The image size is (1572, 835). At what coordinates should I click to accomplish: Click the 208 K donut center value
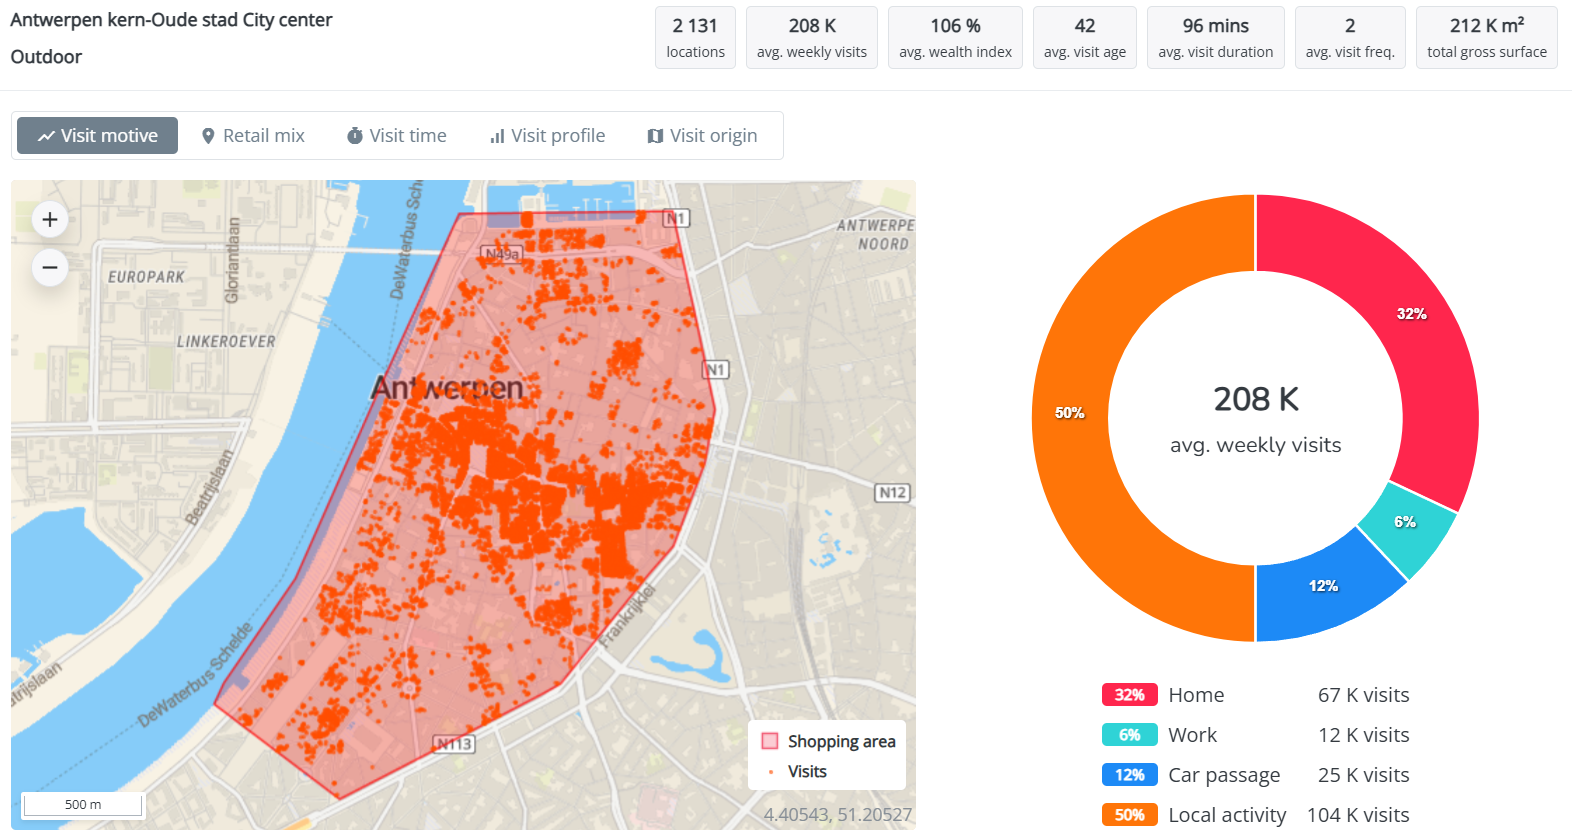[x=1256, y=399]
